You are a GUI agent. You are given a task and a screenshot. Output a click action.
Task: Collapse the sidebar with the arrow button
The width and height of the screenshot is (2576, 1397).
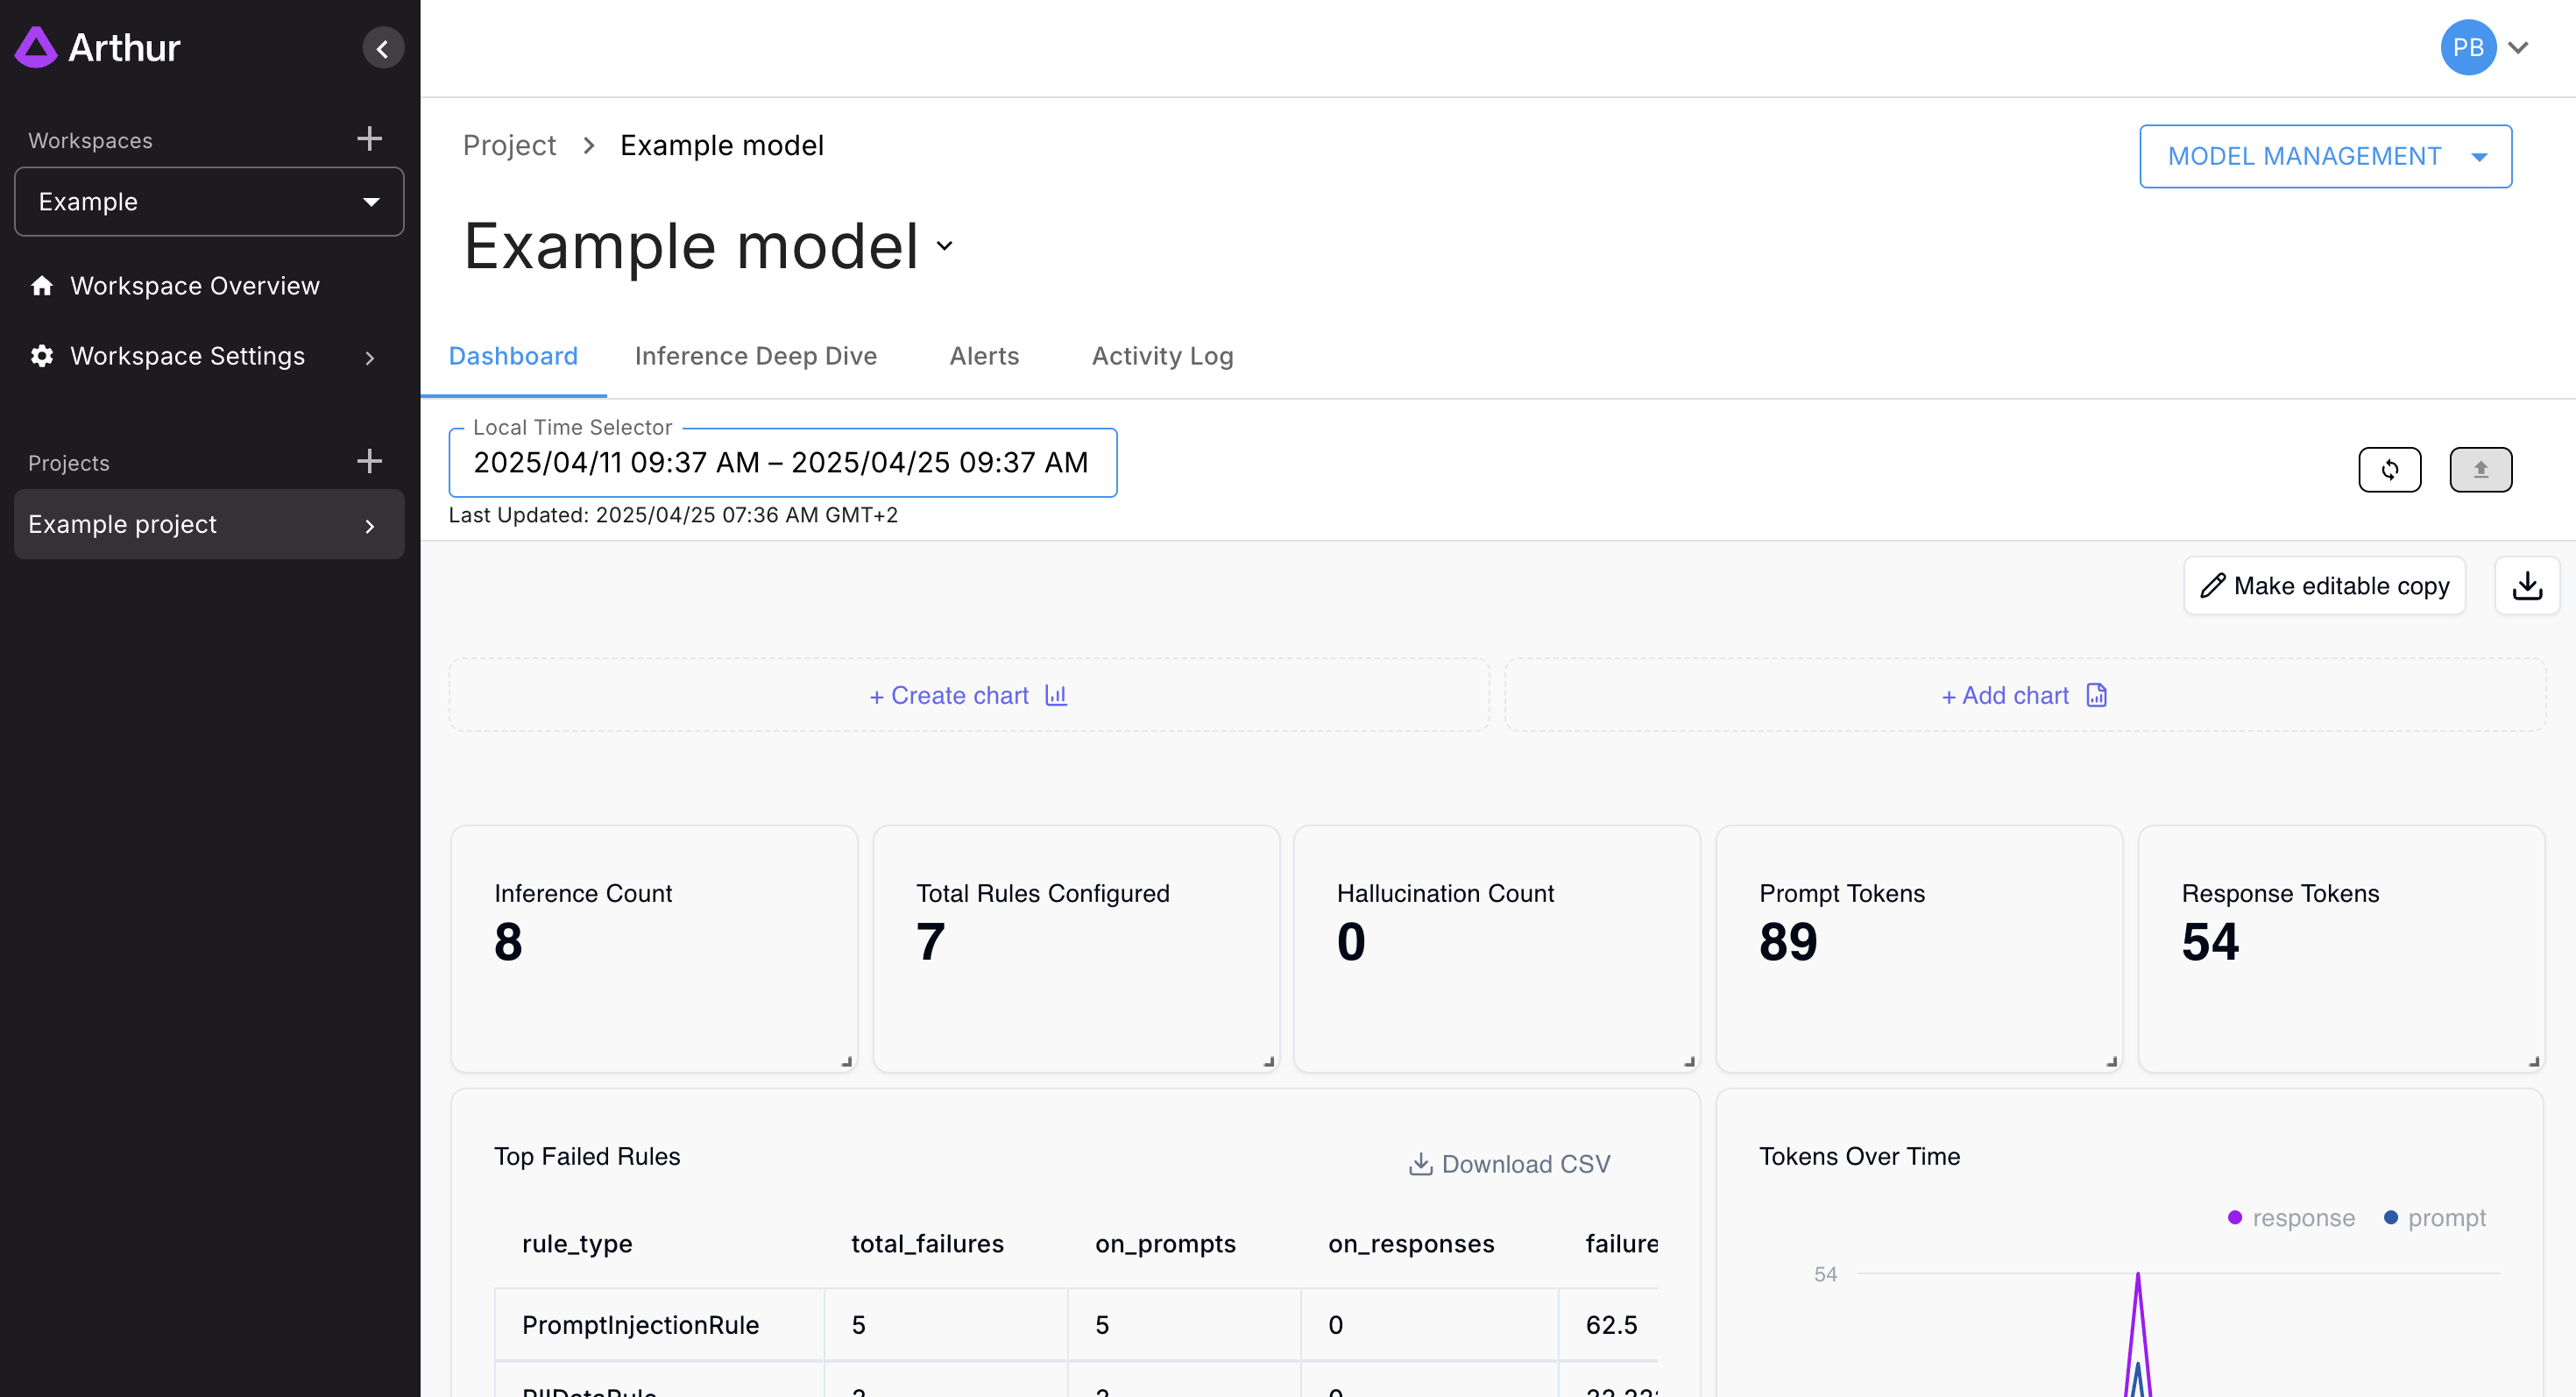382,48
